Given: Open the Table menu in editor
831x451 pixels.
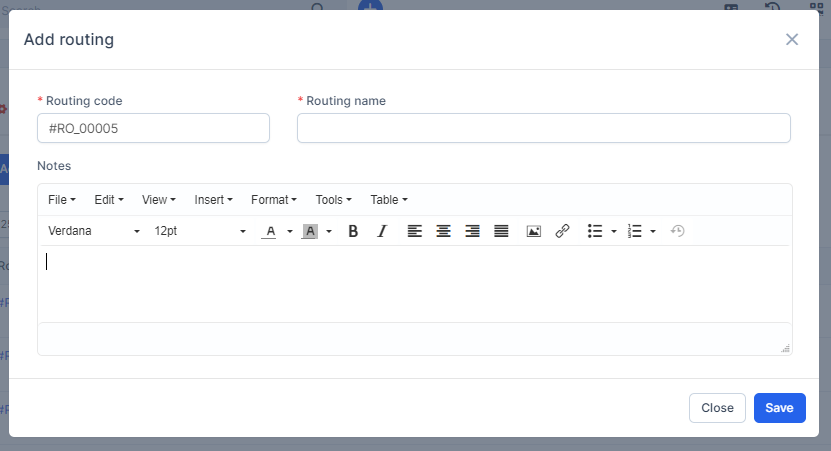Looking at the screenshot, I should click(x=388, y=200).
